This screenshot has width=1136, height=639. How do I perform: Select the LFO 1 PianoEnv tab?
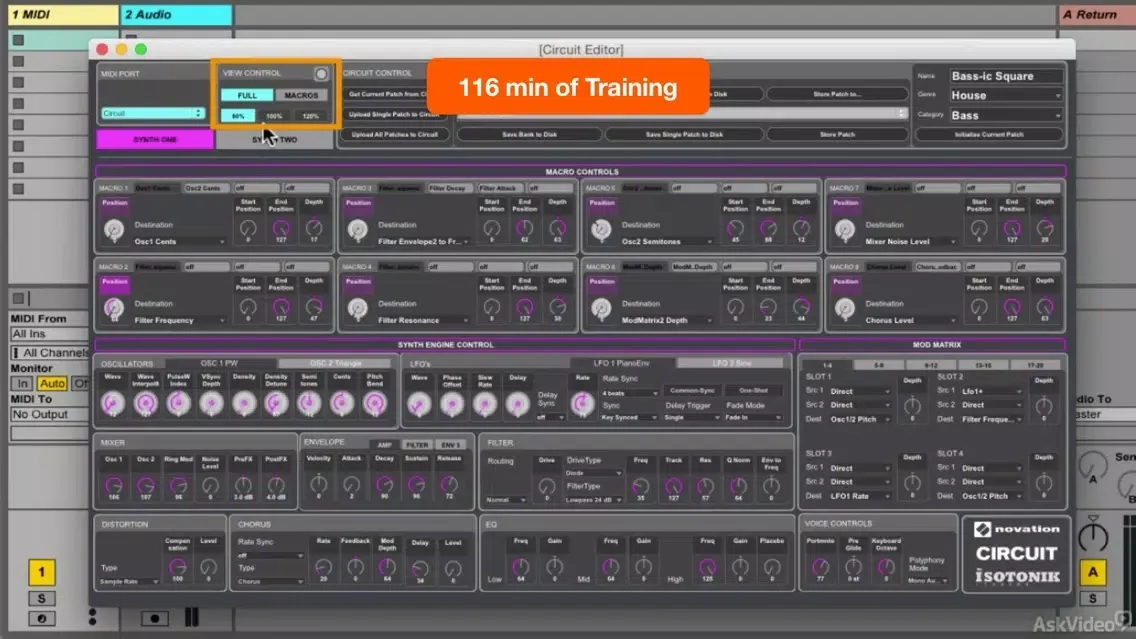click(622, 363)
